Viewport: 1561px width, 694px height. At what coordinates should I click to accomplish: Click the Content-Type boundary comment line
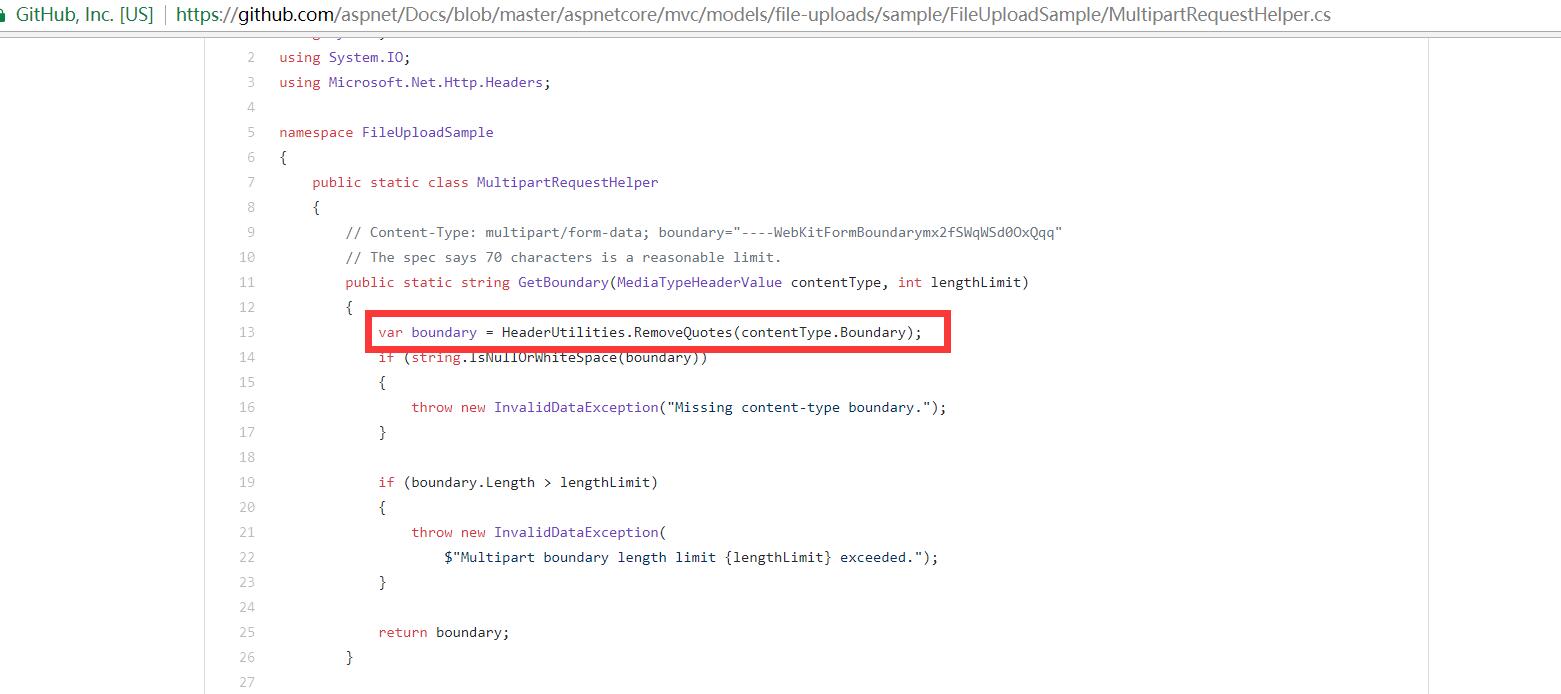[703, 232]
